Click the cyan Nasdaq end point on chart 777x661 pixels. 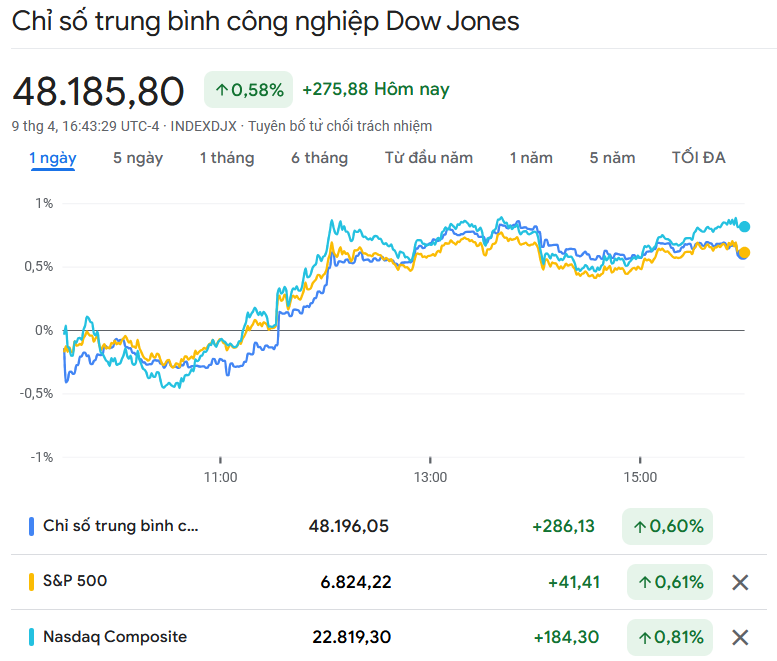(744, 227)
